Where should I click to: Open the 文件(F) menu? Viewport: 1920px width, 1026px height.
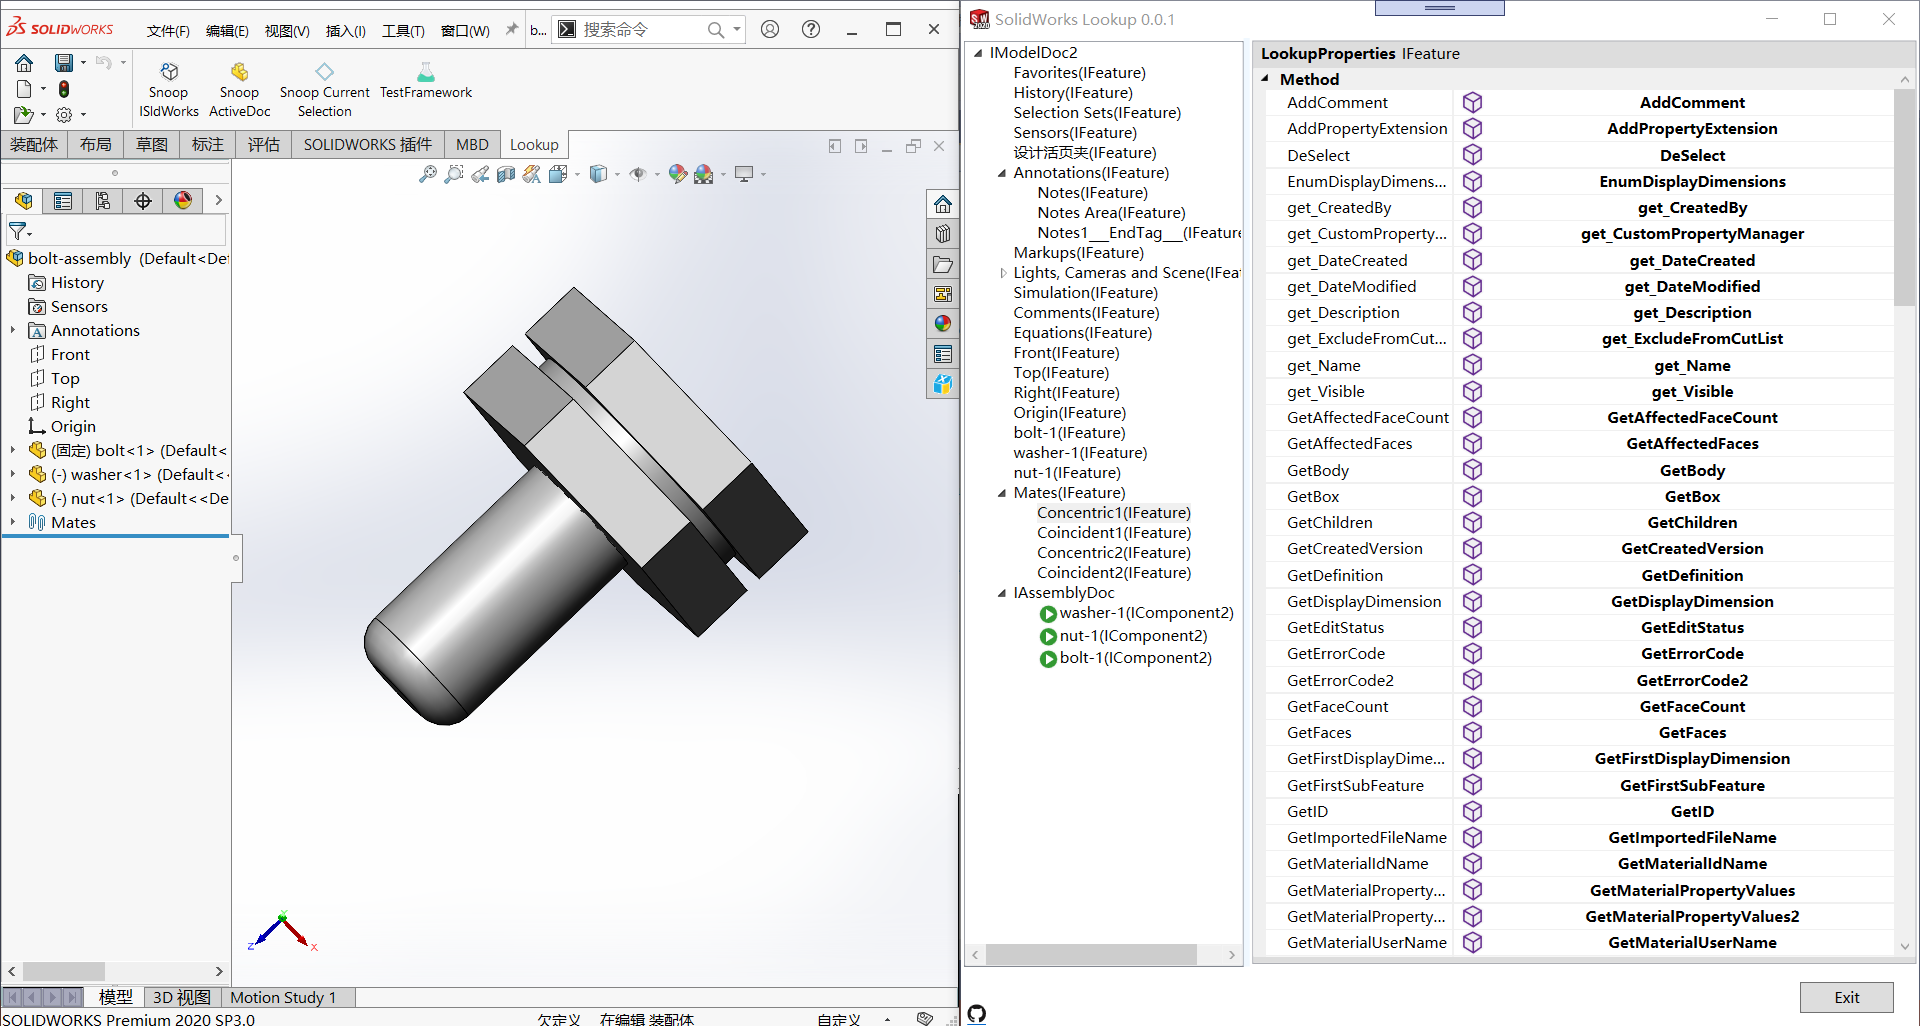click(x=168, y=31)
